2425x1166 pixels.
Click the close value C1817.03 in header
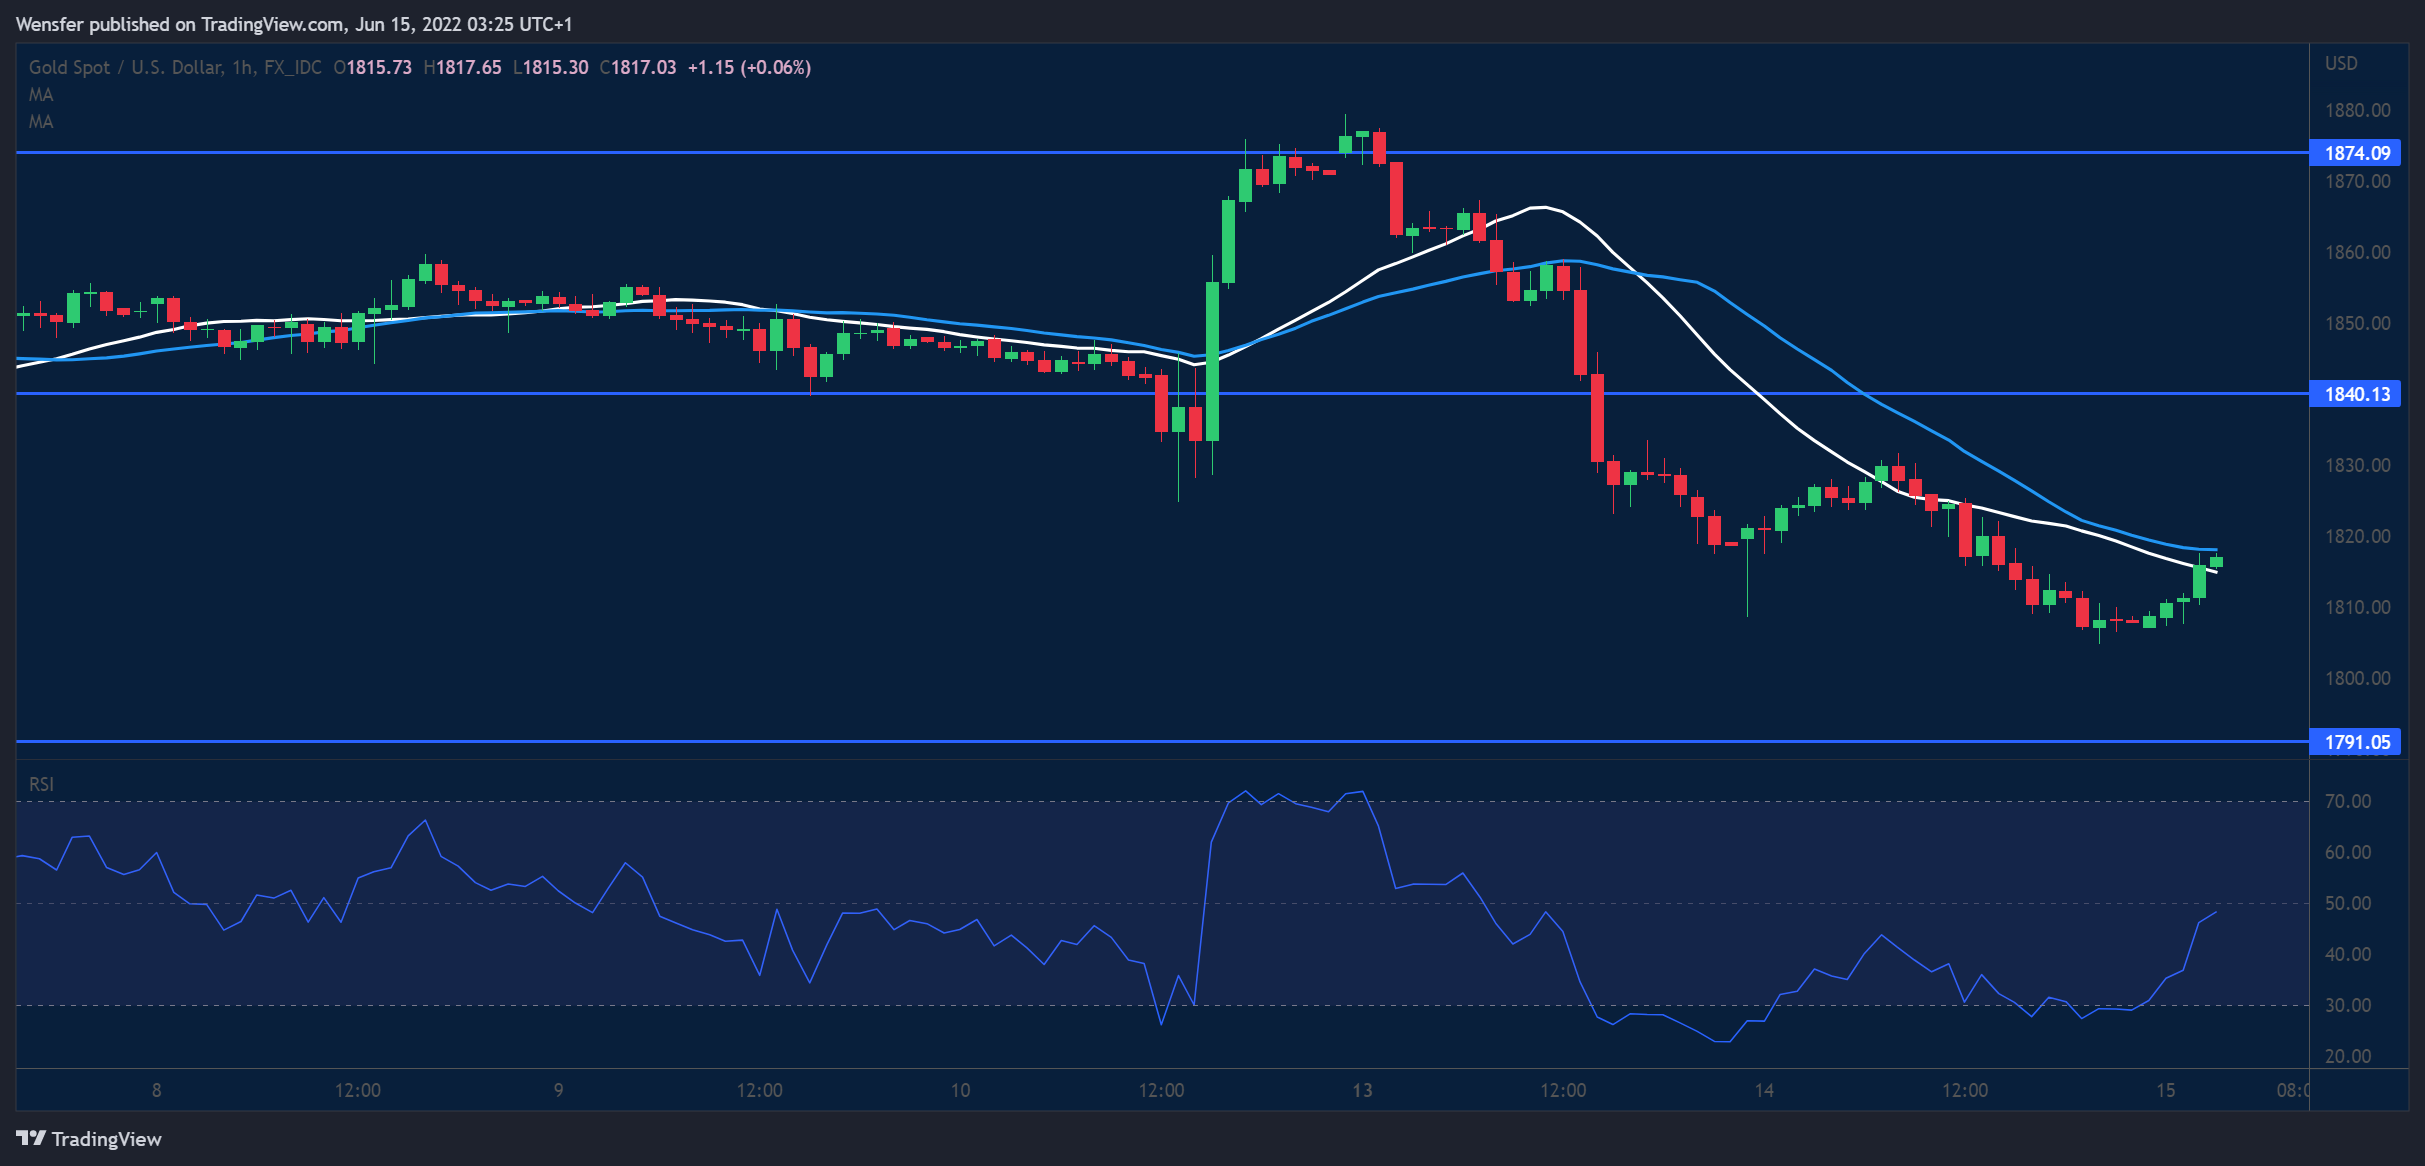tap(638, 67)
